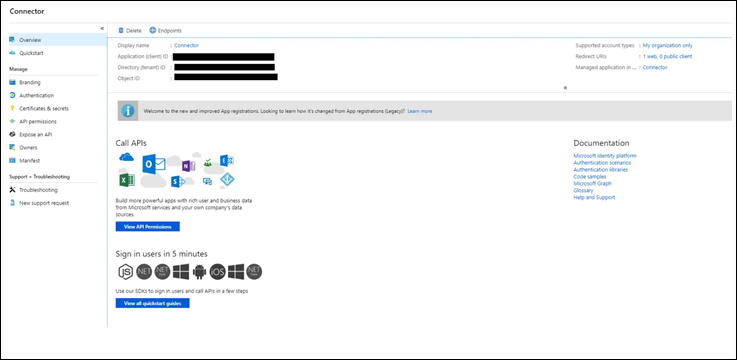Click the Delete trash can icon
The image size is (737, 360).
[x=121, y=31]
